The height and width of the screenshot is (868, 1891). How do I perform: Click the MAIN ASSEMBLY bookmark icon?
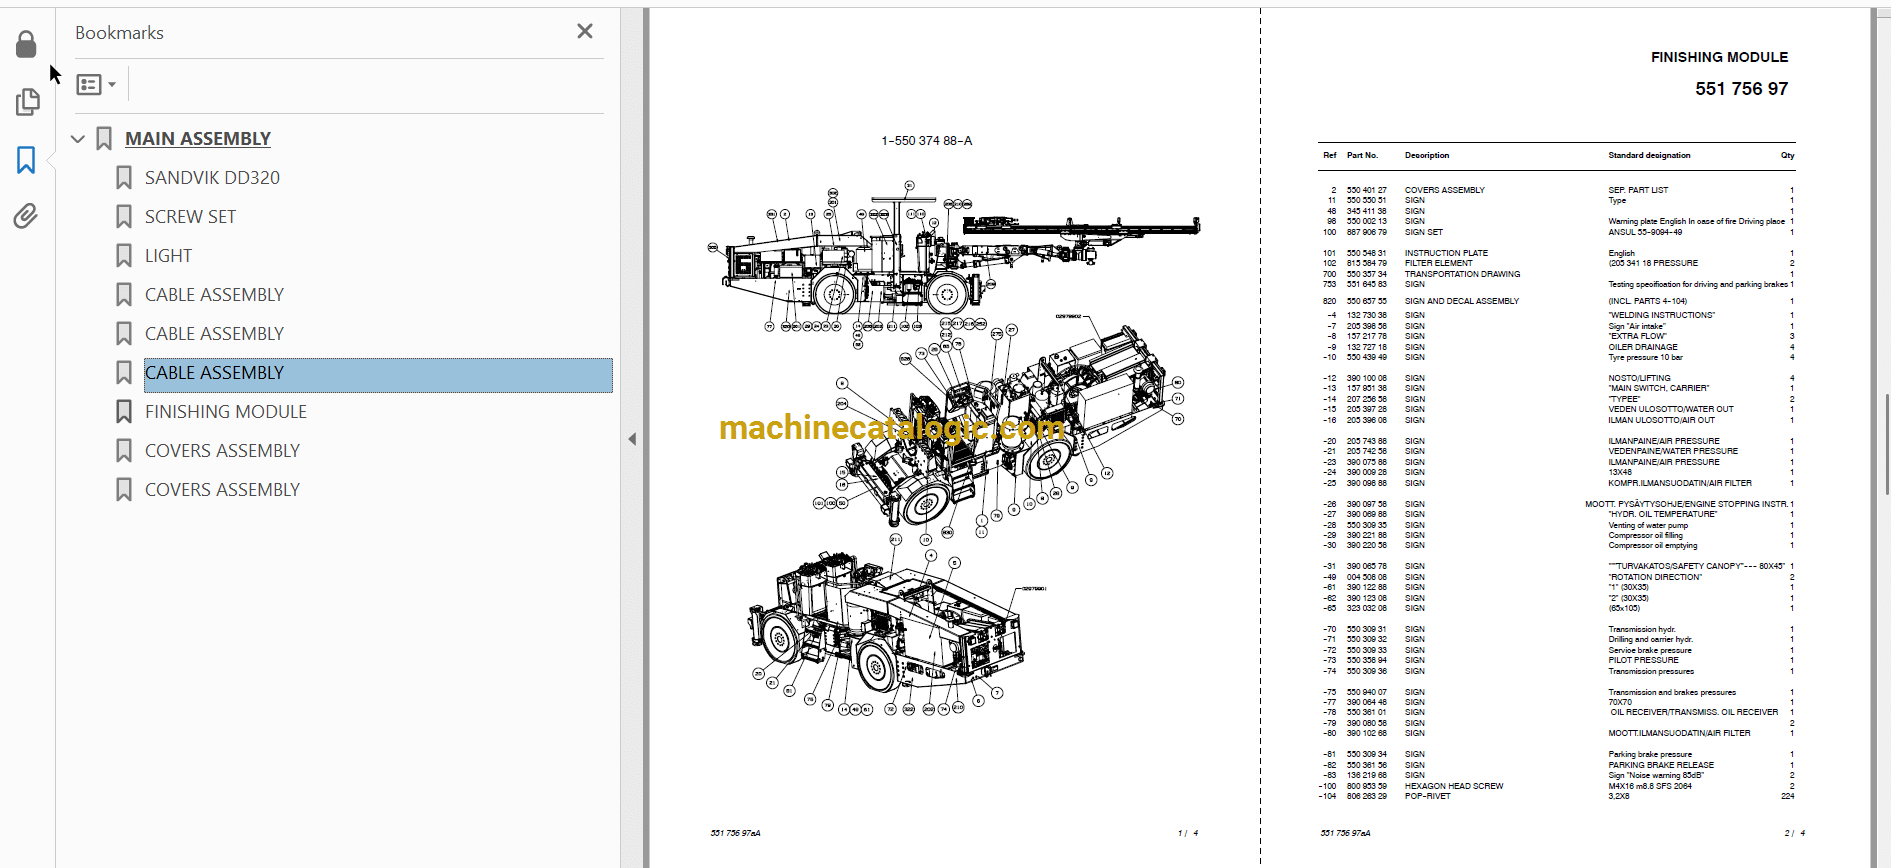coord(104,139)
